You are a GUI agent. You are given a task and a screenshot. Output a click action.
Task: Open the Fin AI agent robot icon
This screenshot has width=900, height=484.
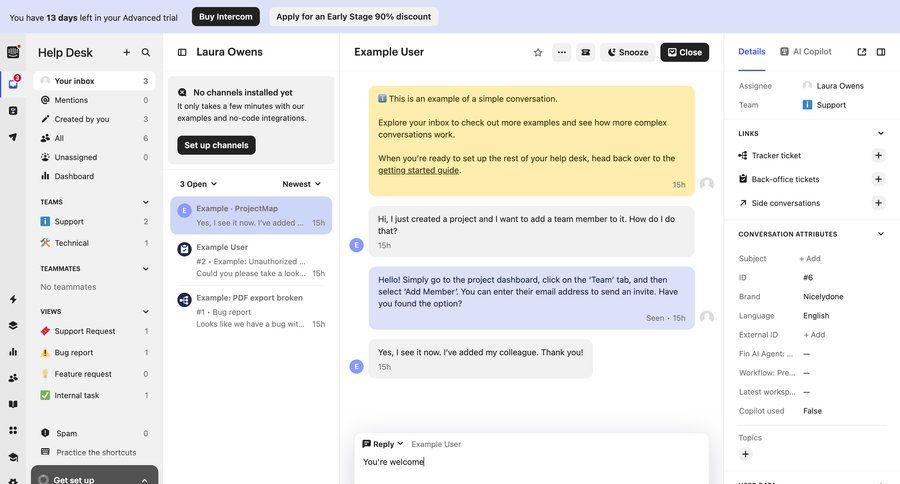[x=13, y=110]
